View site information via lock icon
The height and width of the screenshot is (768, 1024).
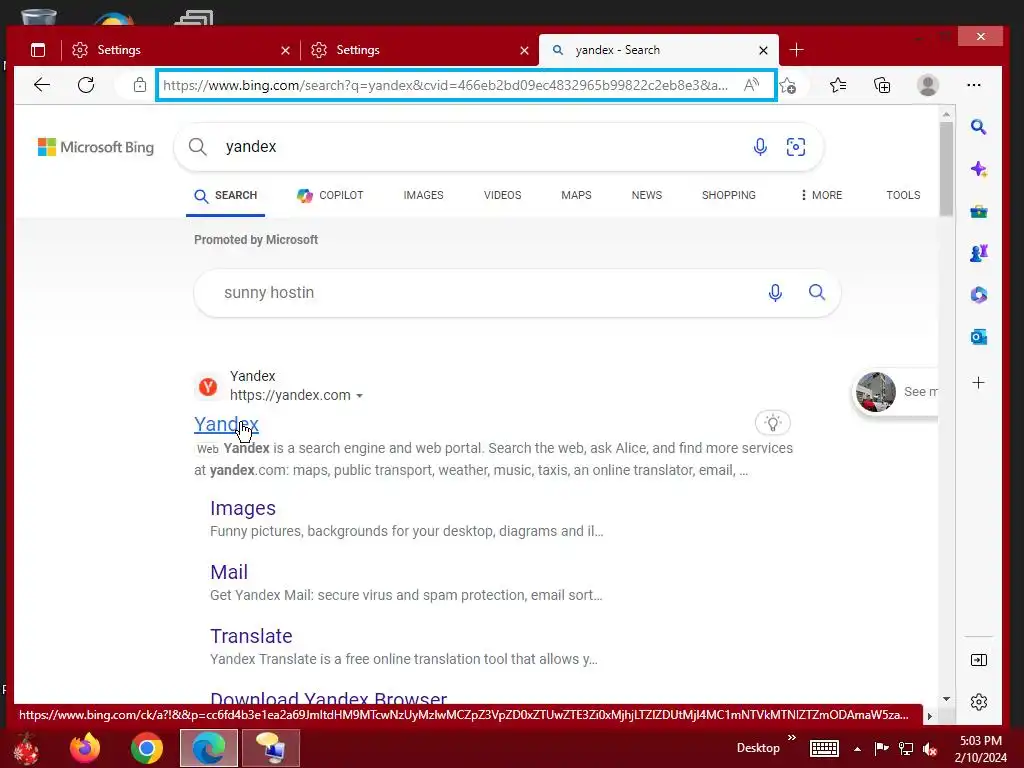(139, 85)
